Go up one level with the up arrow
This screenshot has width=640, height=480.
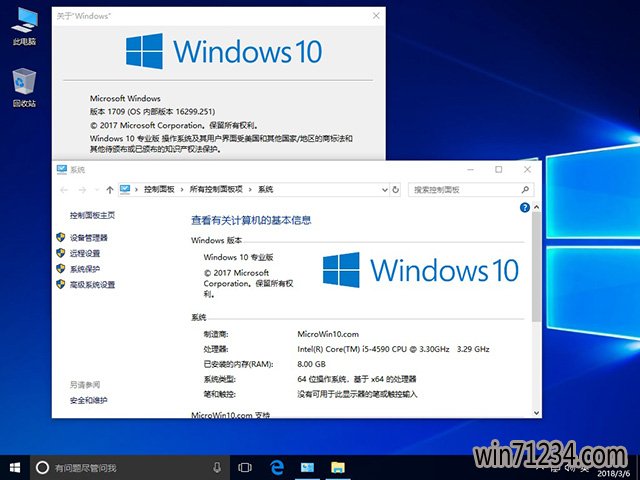(109, 190)
